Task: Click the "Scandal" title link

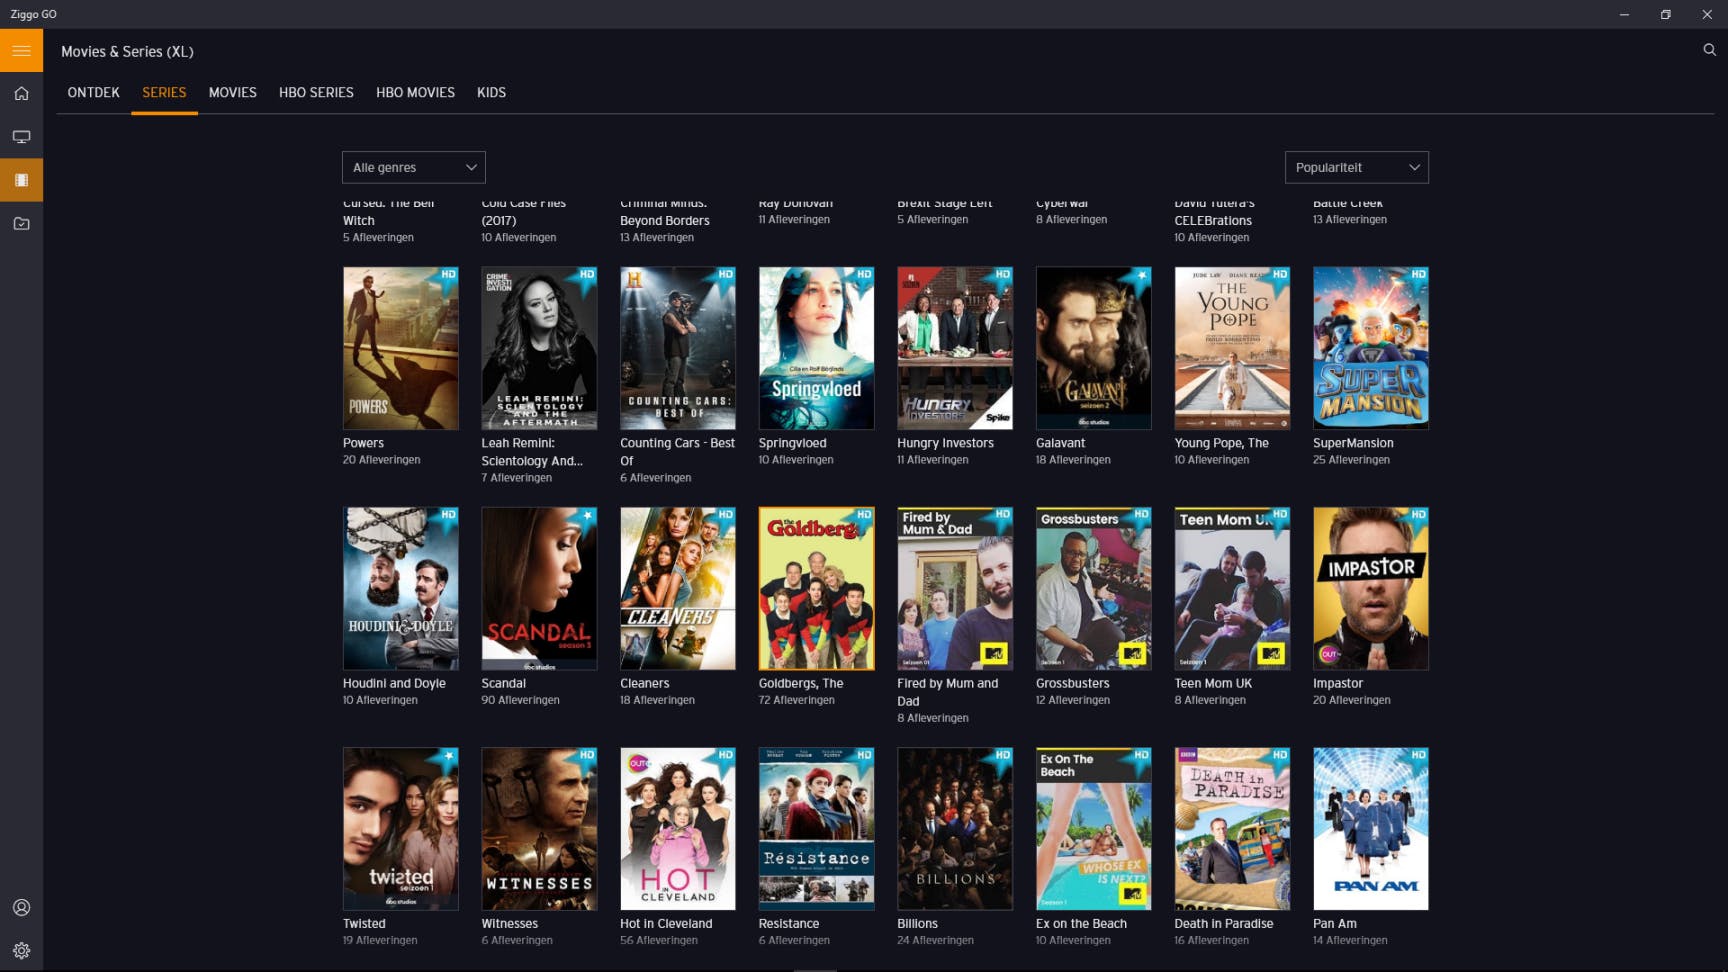Action: (x=503, y=684)
